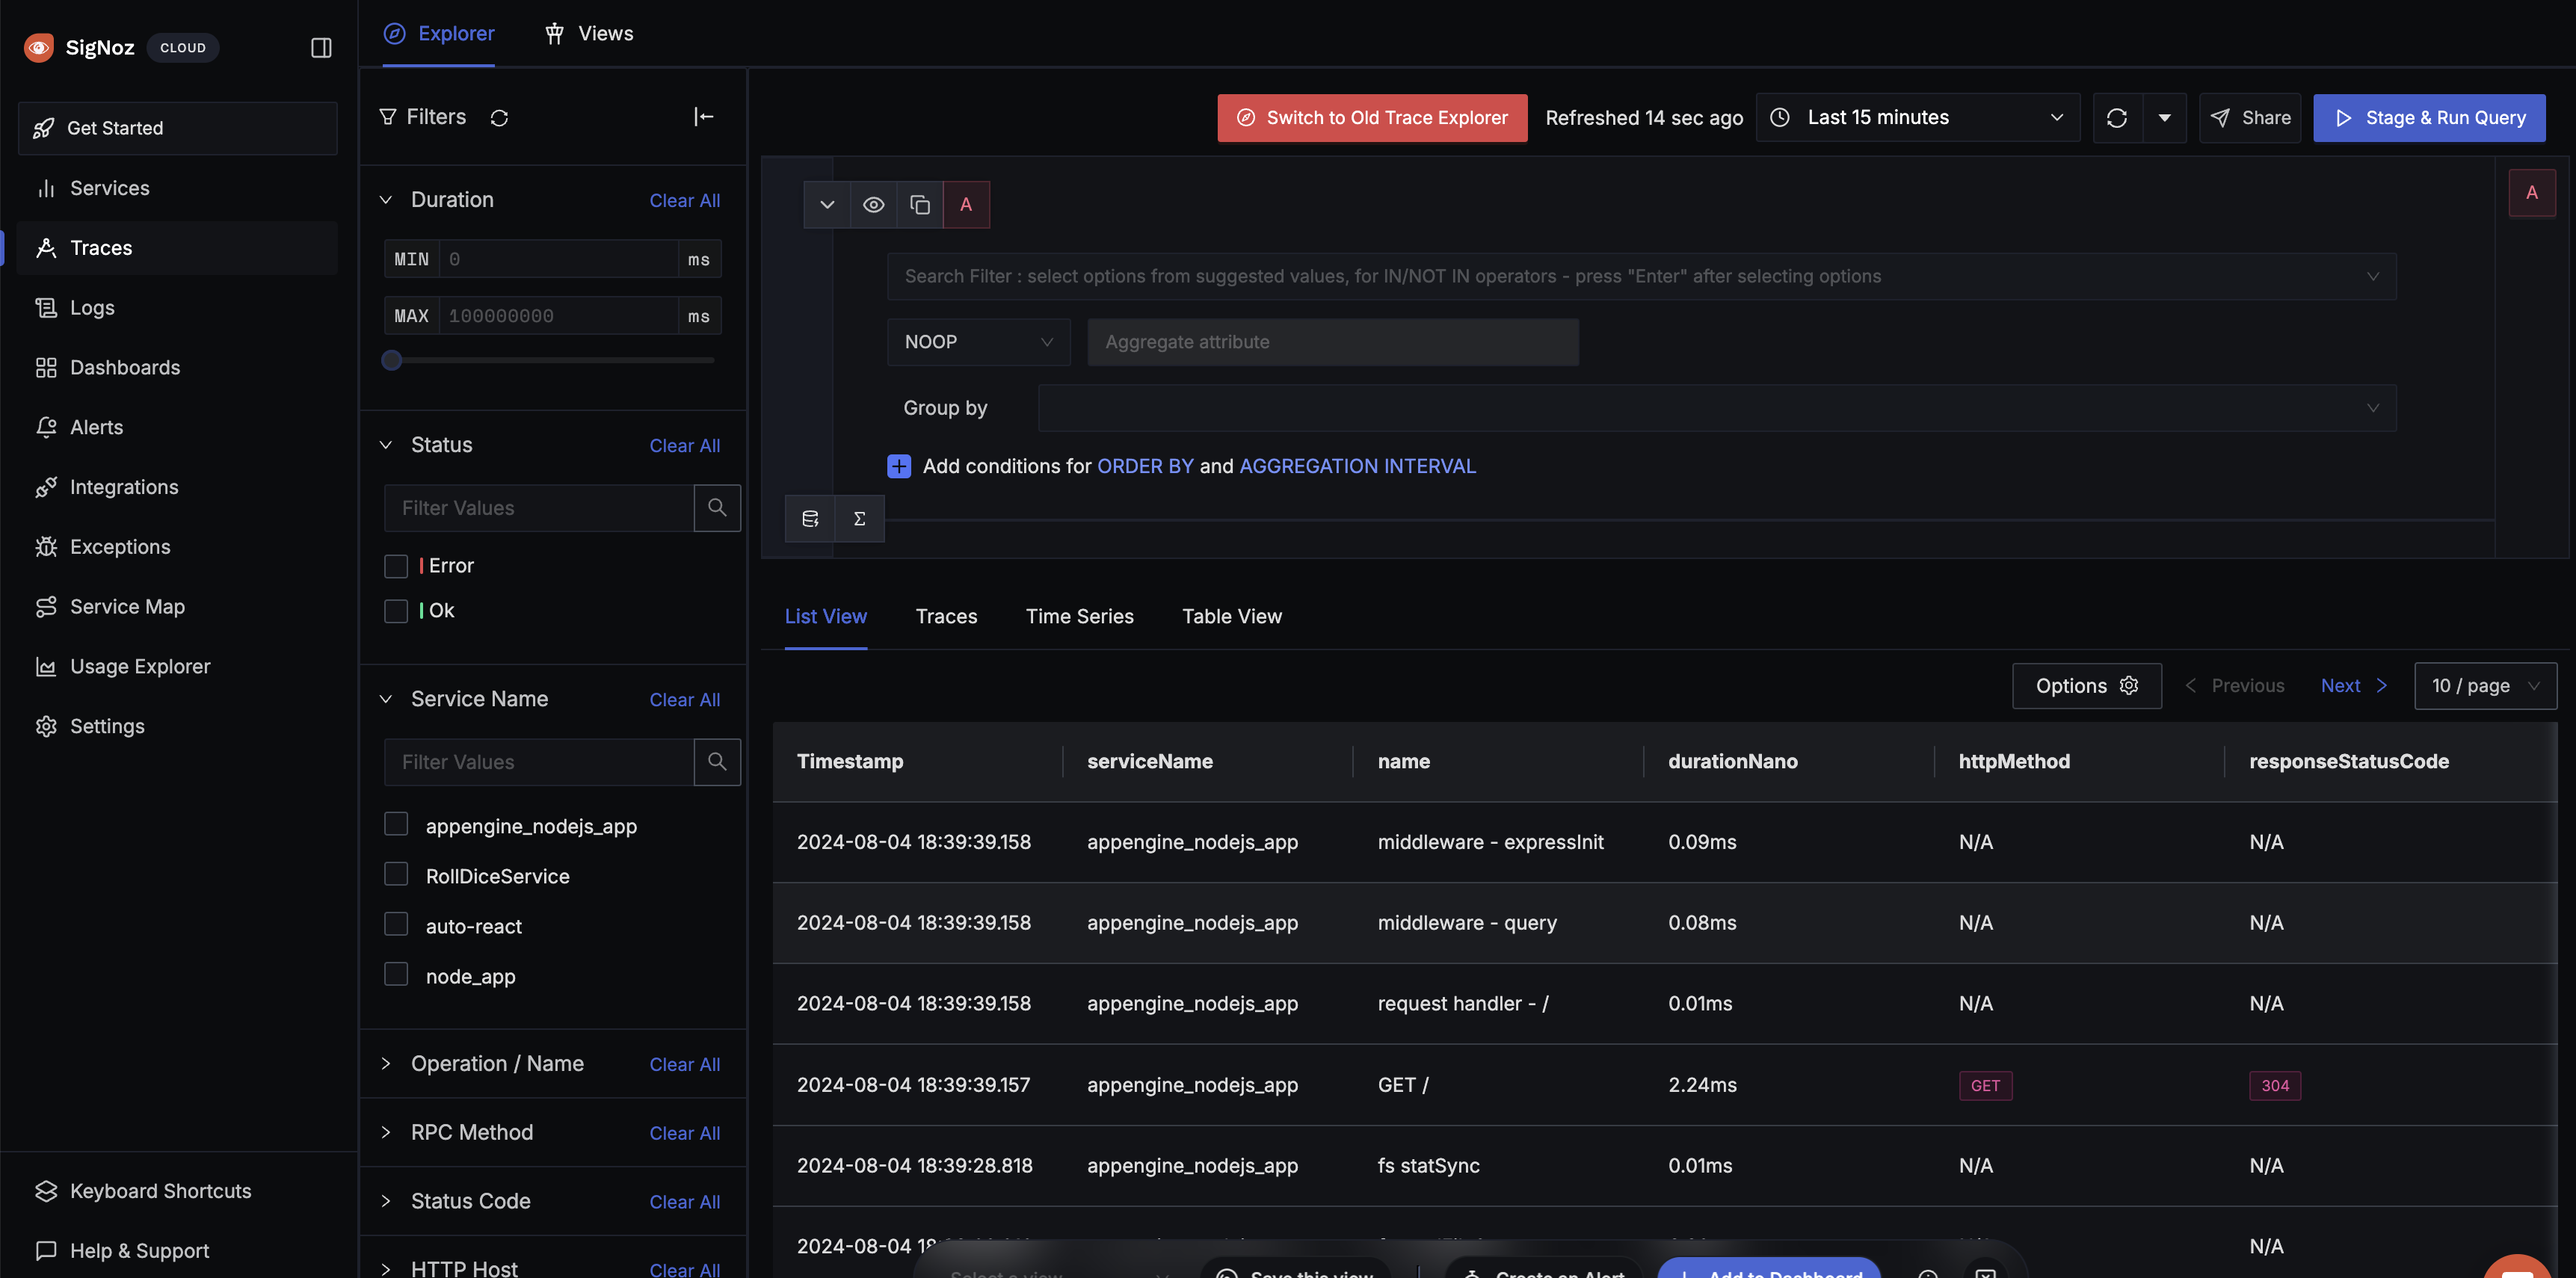
Task: Click Switch to Old Trace Explorer
Action: [x=1372, y=118]
